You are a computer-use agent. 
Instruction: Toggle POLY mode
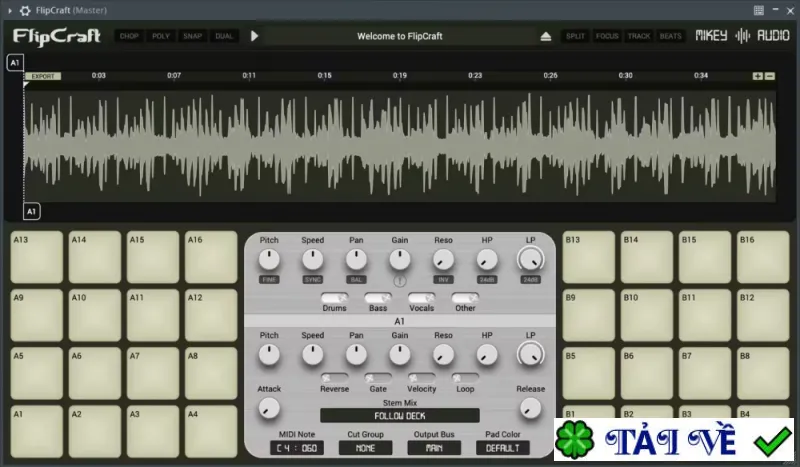tap(161, 36)
